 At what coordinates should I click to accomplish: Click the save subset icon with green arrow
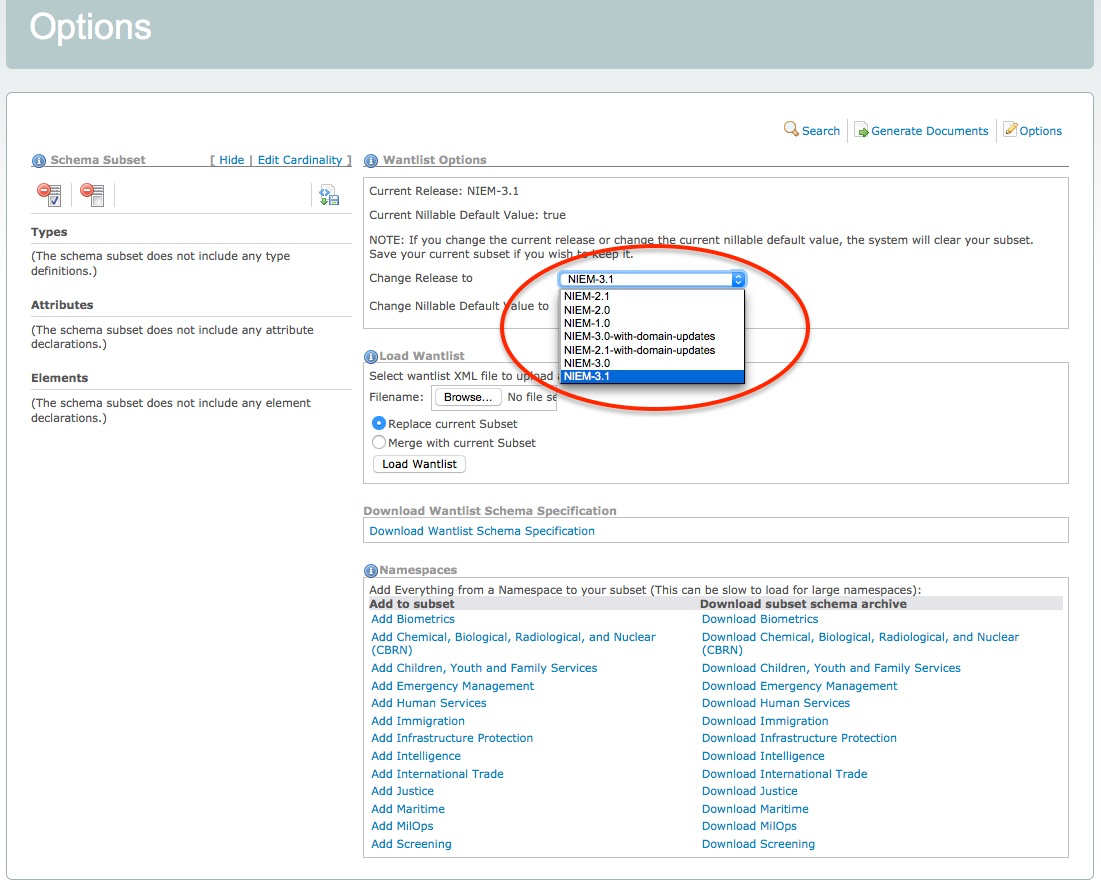(x=329, y=195)
